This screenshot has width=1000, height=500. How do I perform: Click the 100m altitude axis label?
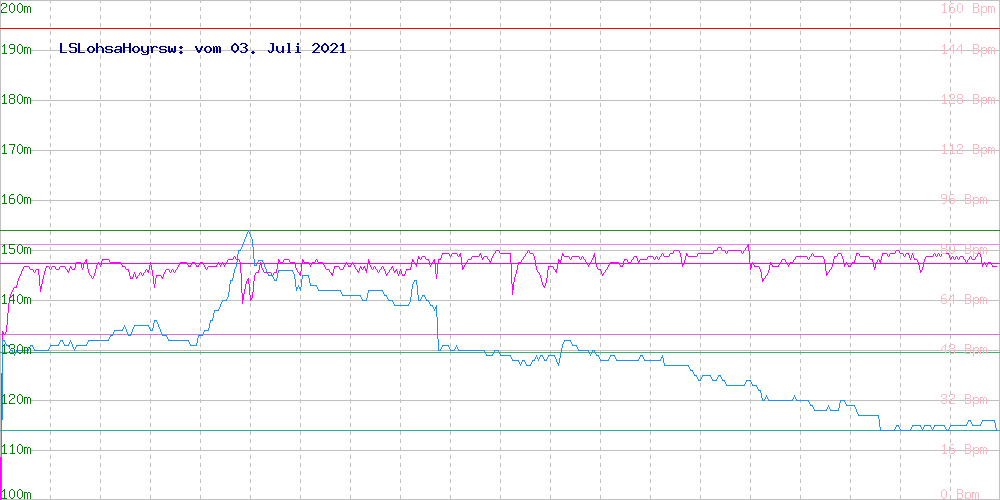[17, 494]
